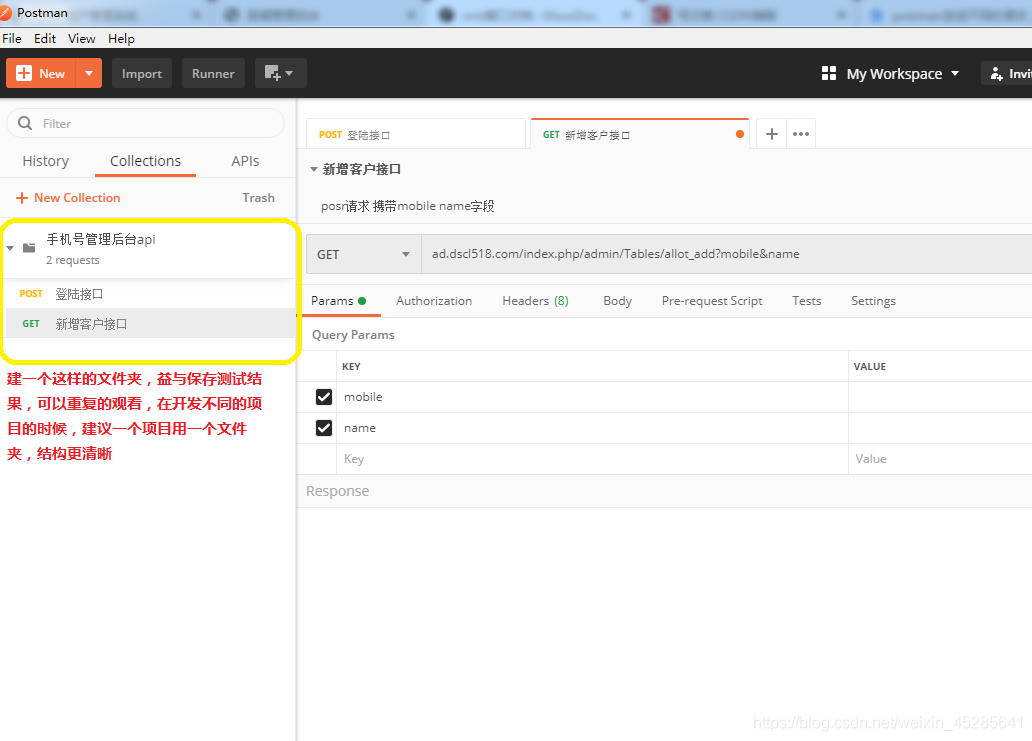Select the Pre-request Script tab

(711, 301)
